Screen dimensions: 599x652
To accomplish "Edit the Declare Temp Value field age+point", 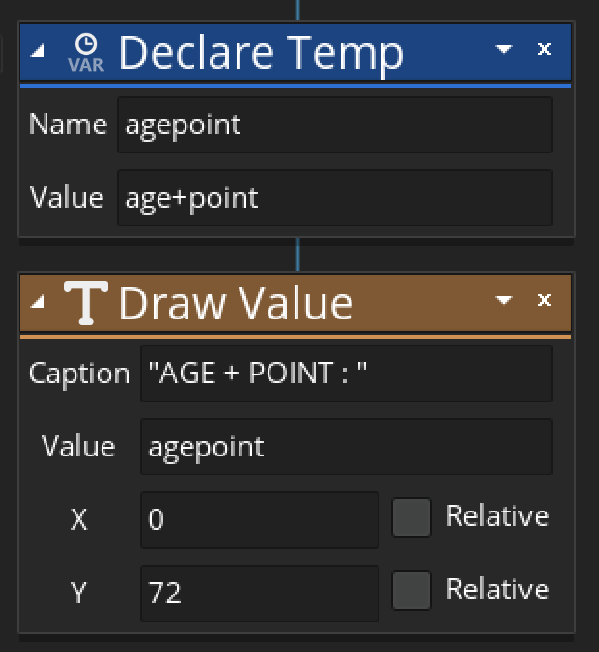I will coord(335,198).
